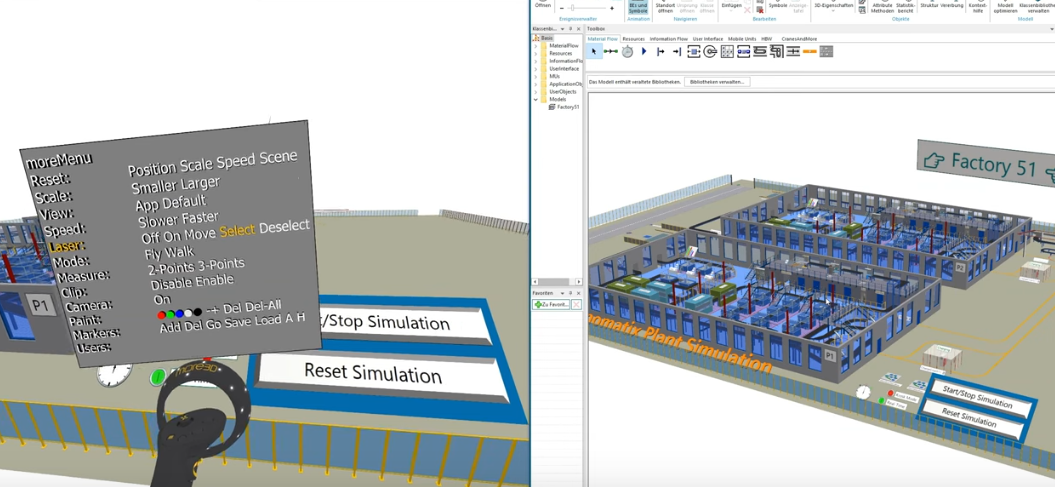Image resolution: width=1055 pixels, height=487 pixels.
Task: Select the blue Source triangle icon
Action: point(644,51)
